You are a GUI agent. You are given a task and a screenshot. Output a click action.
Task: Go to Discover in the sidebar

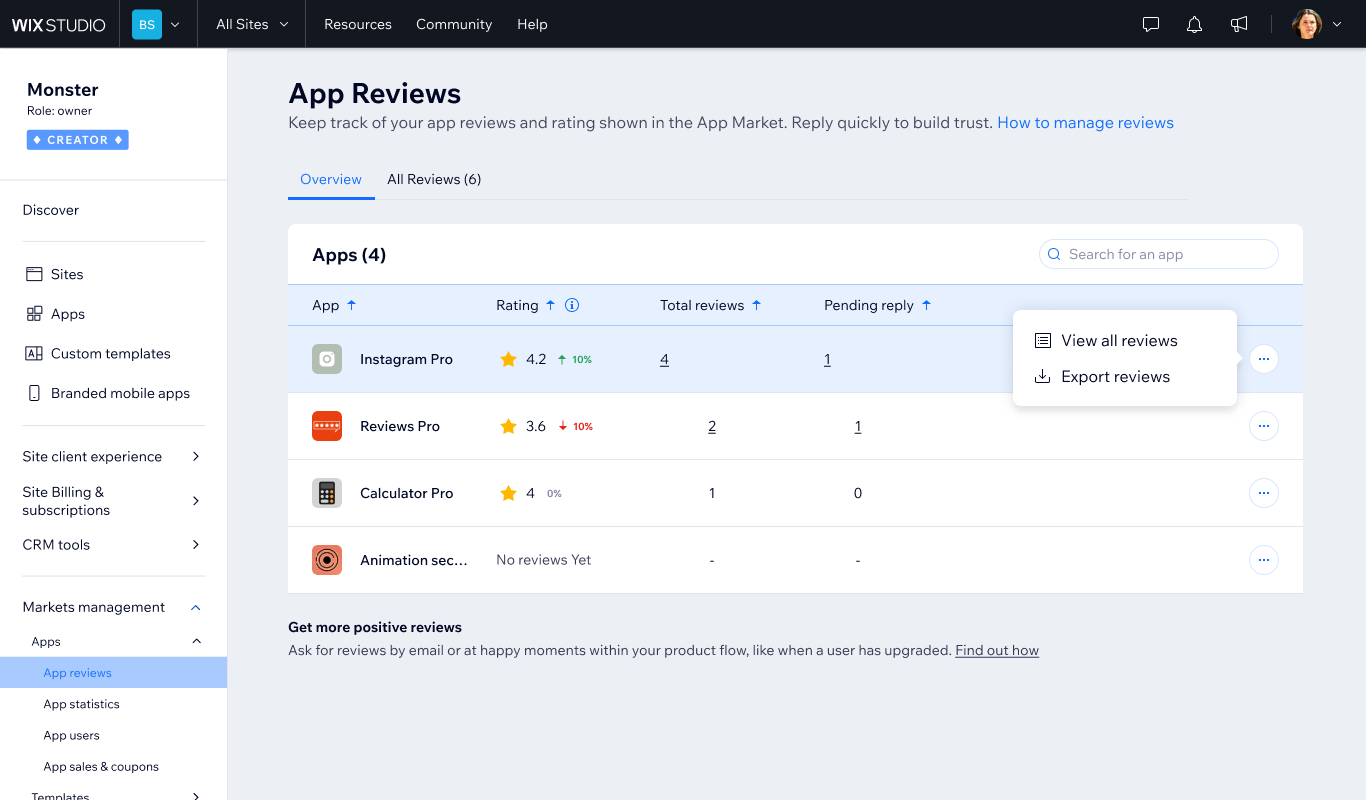[x=51, y=210]
